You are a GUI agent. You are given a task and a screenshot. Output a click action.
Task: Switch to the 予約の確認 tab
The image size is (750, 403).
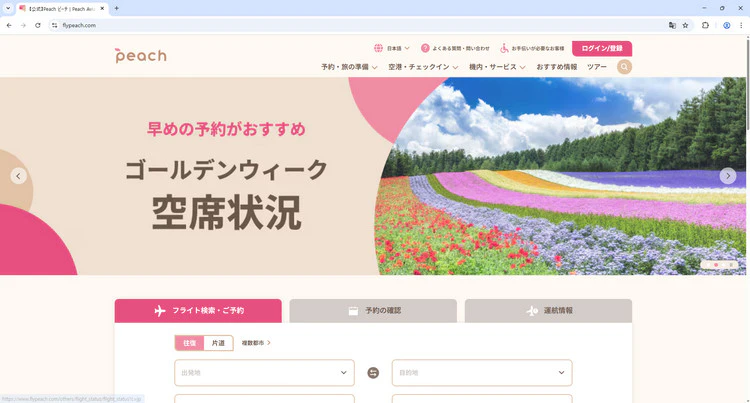coord(373,311)
